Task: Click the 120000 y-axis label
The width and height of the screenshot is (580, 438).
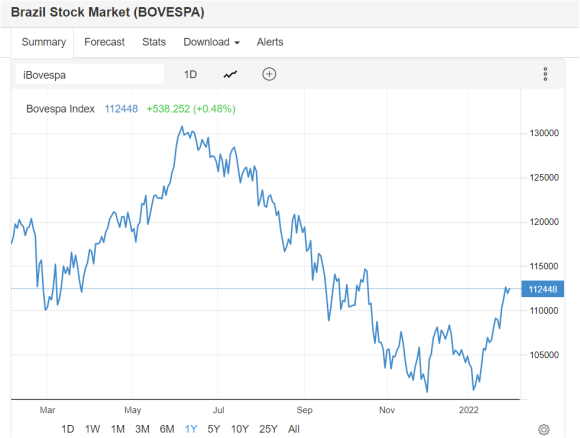Action: pos(544,222)
